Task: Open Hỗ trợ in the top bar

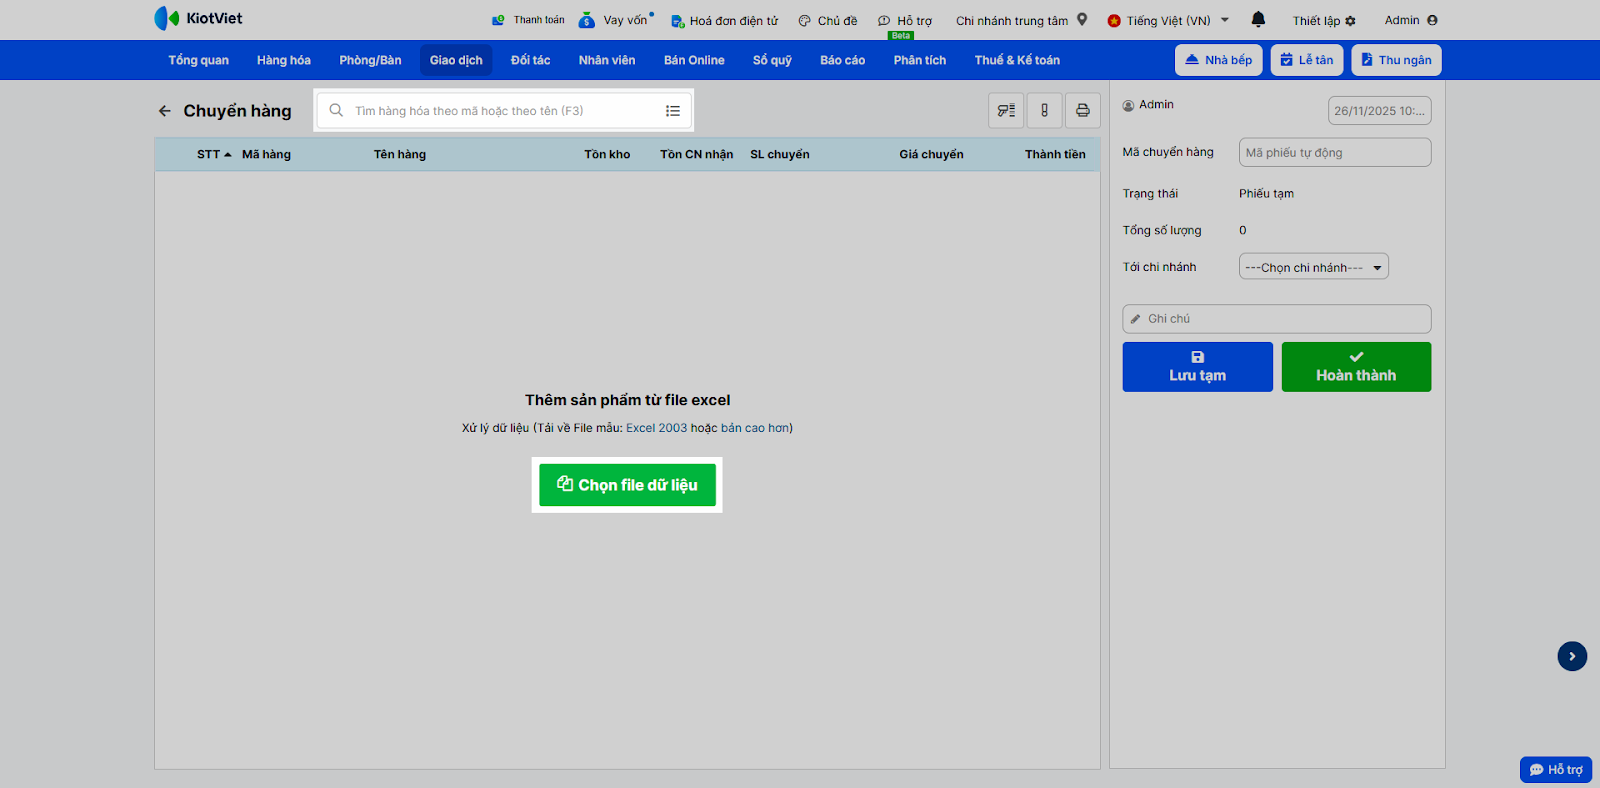Action: click(x=905, y=20)
